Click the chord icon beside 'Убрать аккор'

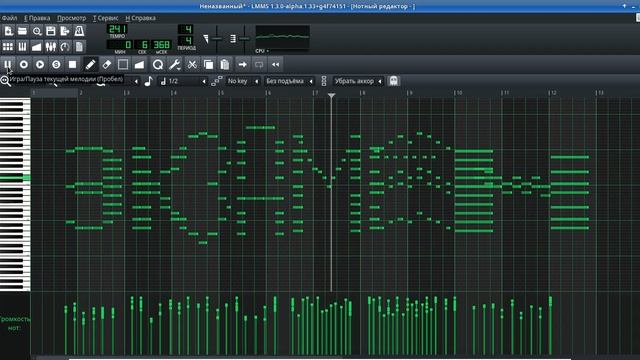tap(324, 81)
